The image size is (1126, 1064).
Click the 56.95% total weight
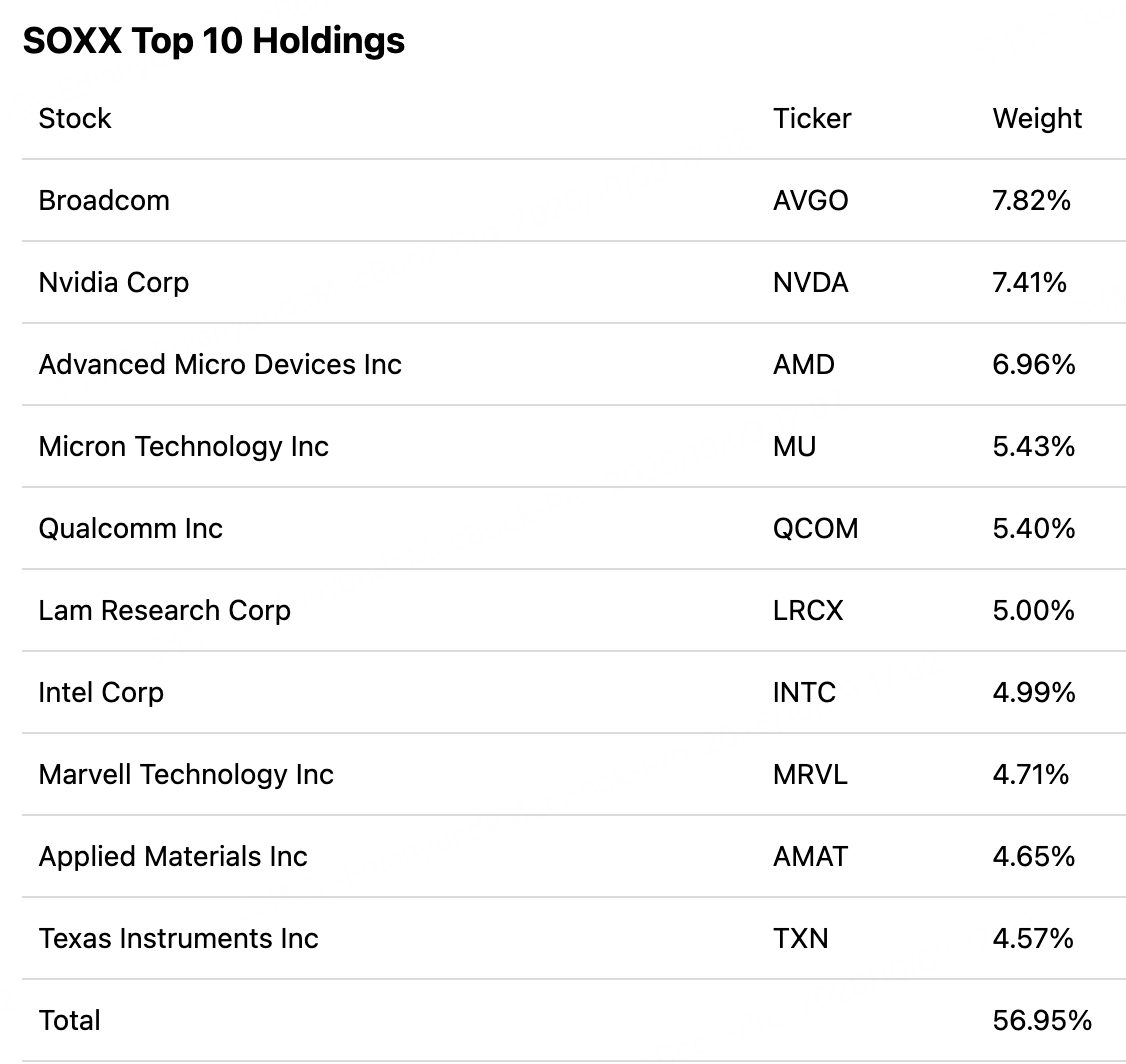pyautogui.click(x=1042, y=1020)
